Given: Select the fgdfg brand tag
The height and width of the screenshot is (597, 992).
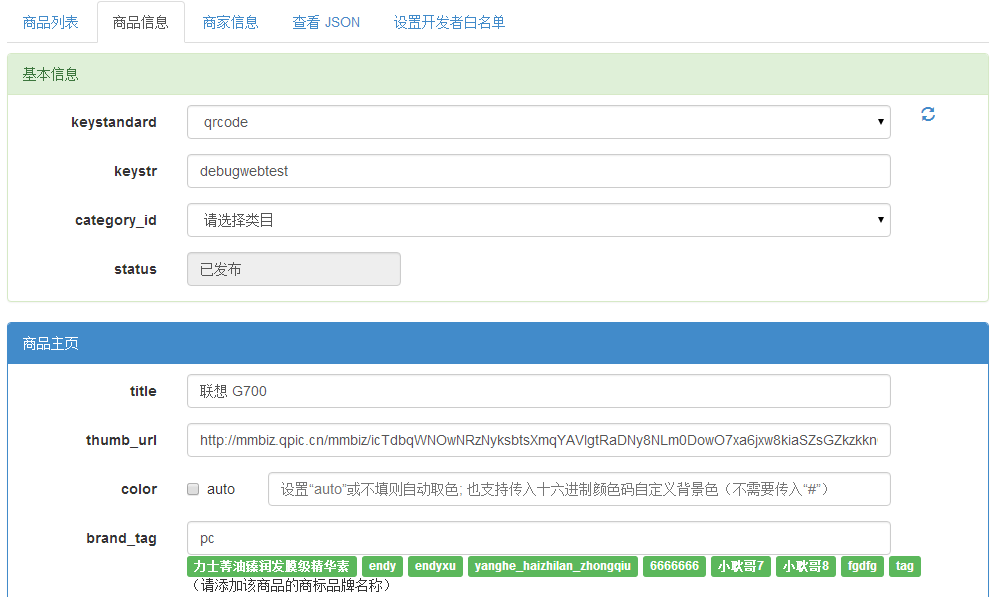Looking at the screenshot, I should click(x=862, y=566).
